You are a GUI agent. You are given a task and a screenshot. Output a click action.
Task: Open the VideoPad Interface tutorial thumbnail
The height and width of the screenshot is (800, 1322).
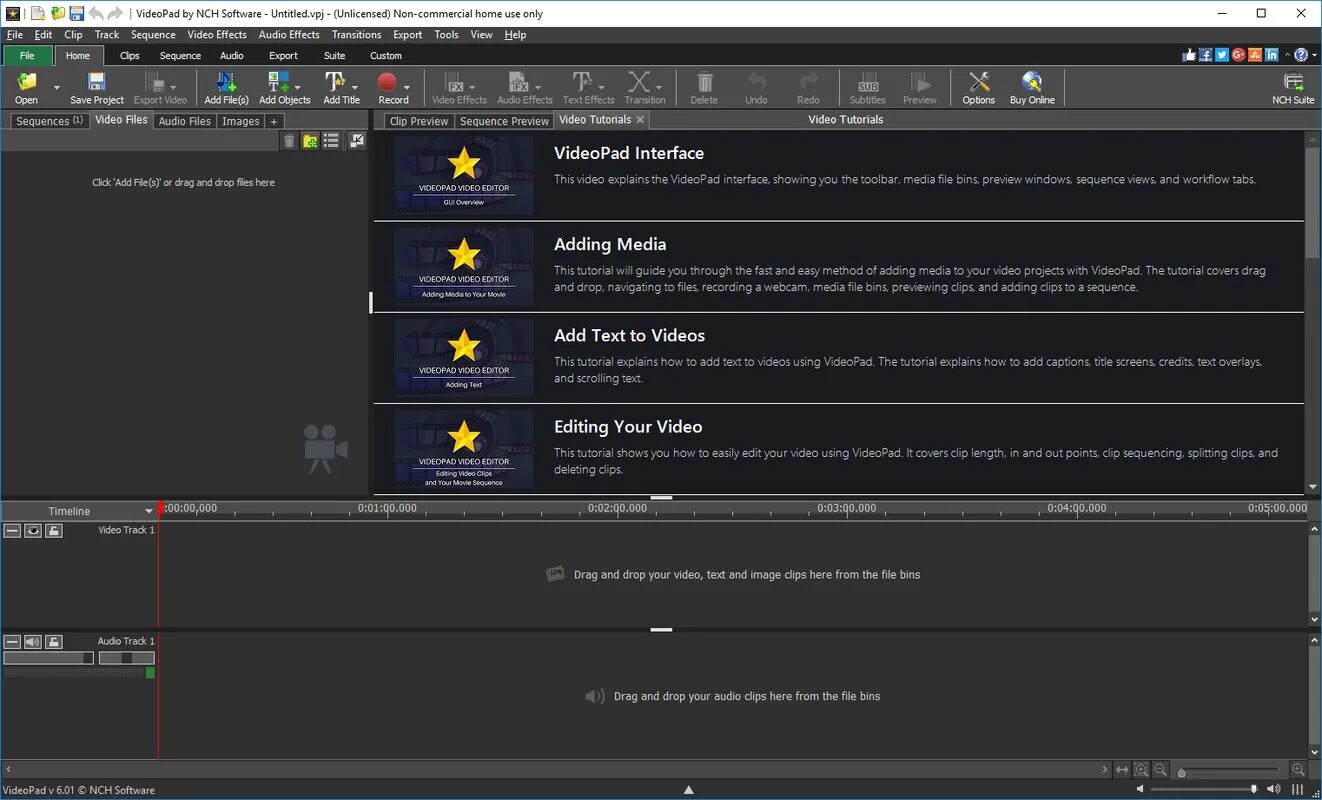464,175
